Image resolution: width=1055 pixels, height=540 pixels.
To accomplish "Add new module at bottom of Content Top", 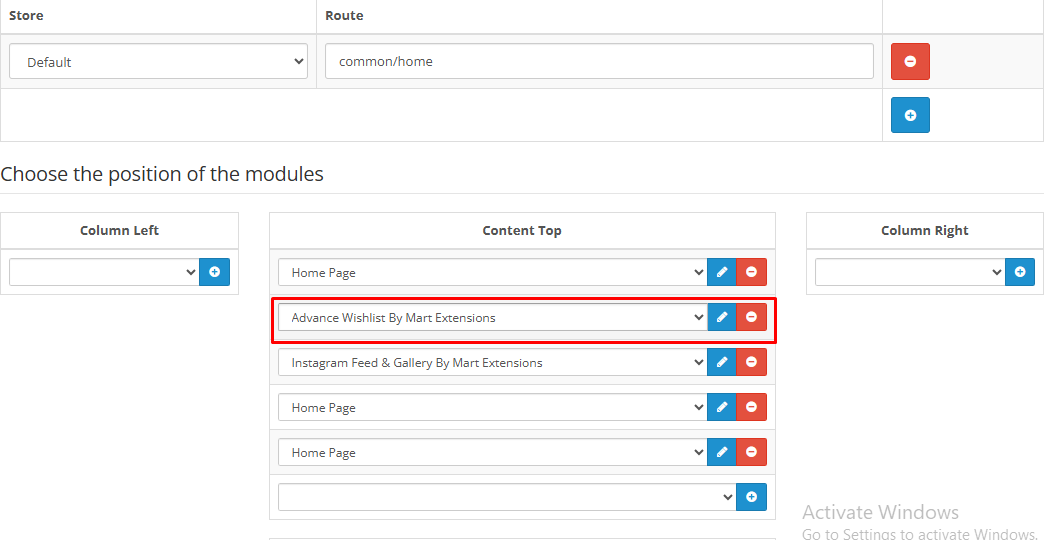I will click(752, 497).
